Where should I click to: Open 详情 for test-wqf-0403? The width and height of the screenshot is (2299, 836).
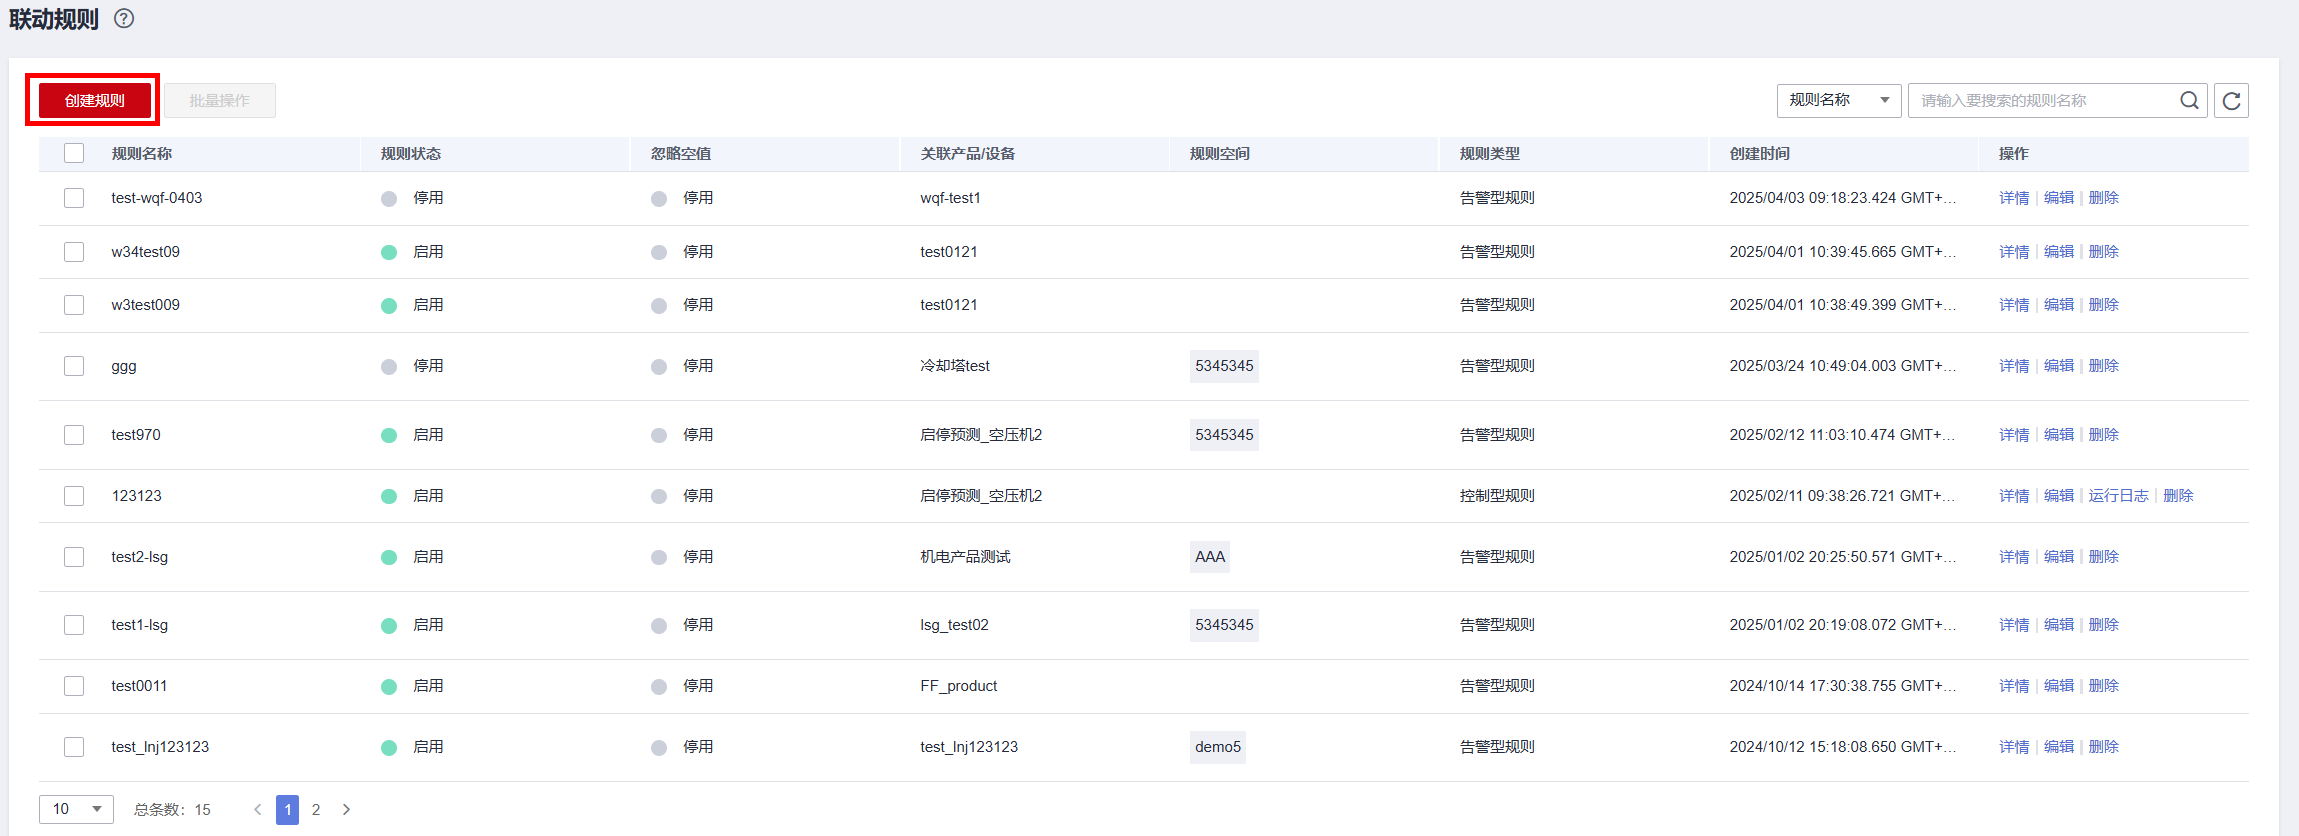[x=2014, y=198]
